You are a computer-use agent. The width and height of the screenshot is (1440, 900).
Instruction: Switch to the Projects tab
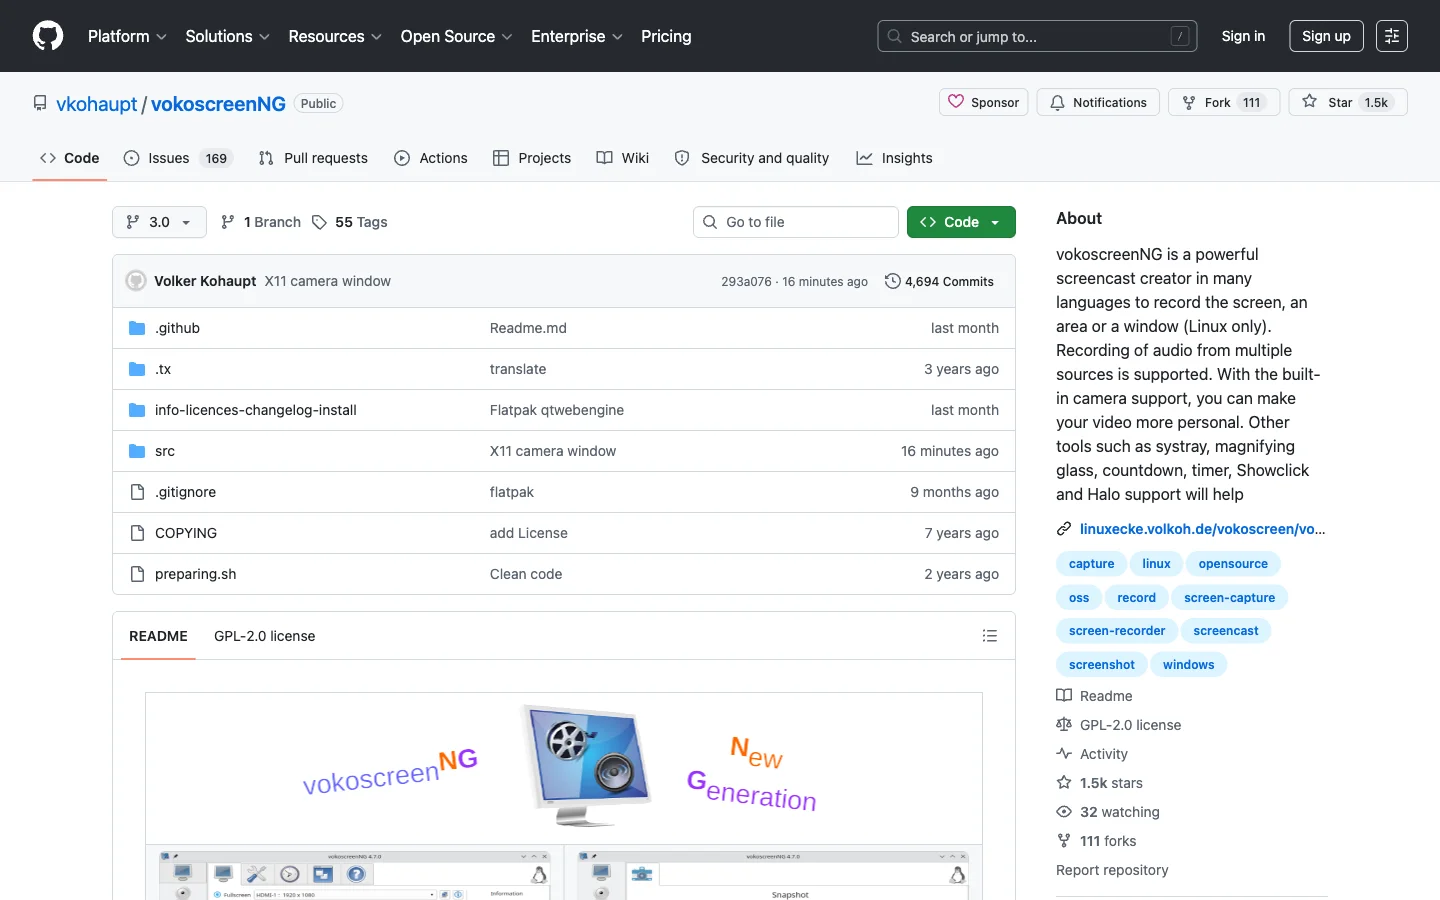coord(532,158)
